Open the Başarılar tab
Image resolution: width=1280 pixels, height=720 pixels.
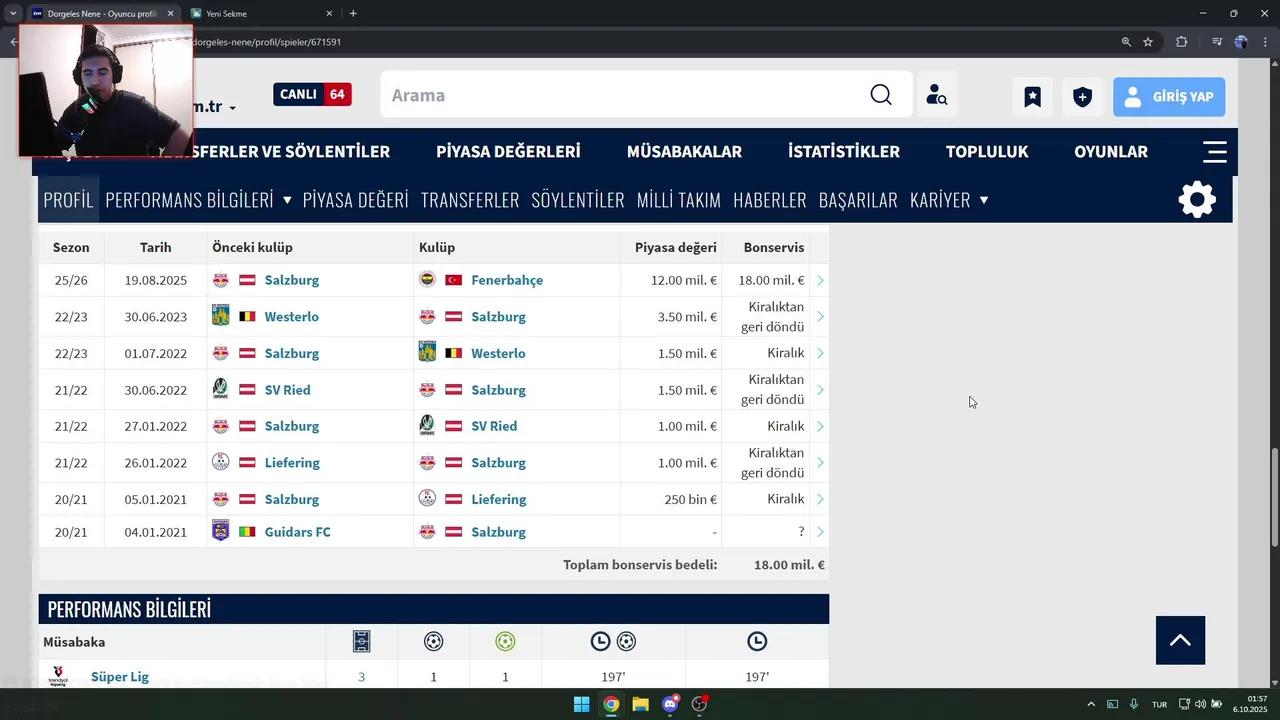tap(858, 200)
